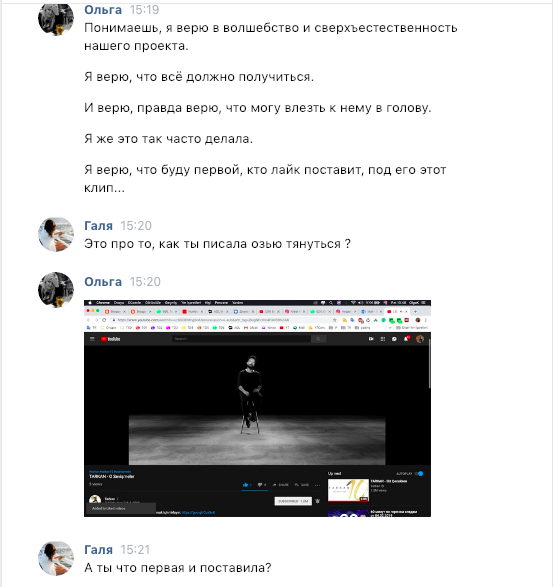
Task: Open the three-dot more actions under the video
Action: pyautogui.click(x=317, y=485)
